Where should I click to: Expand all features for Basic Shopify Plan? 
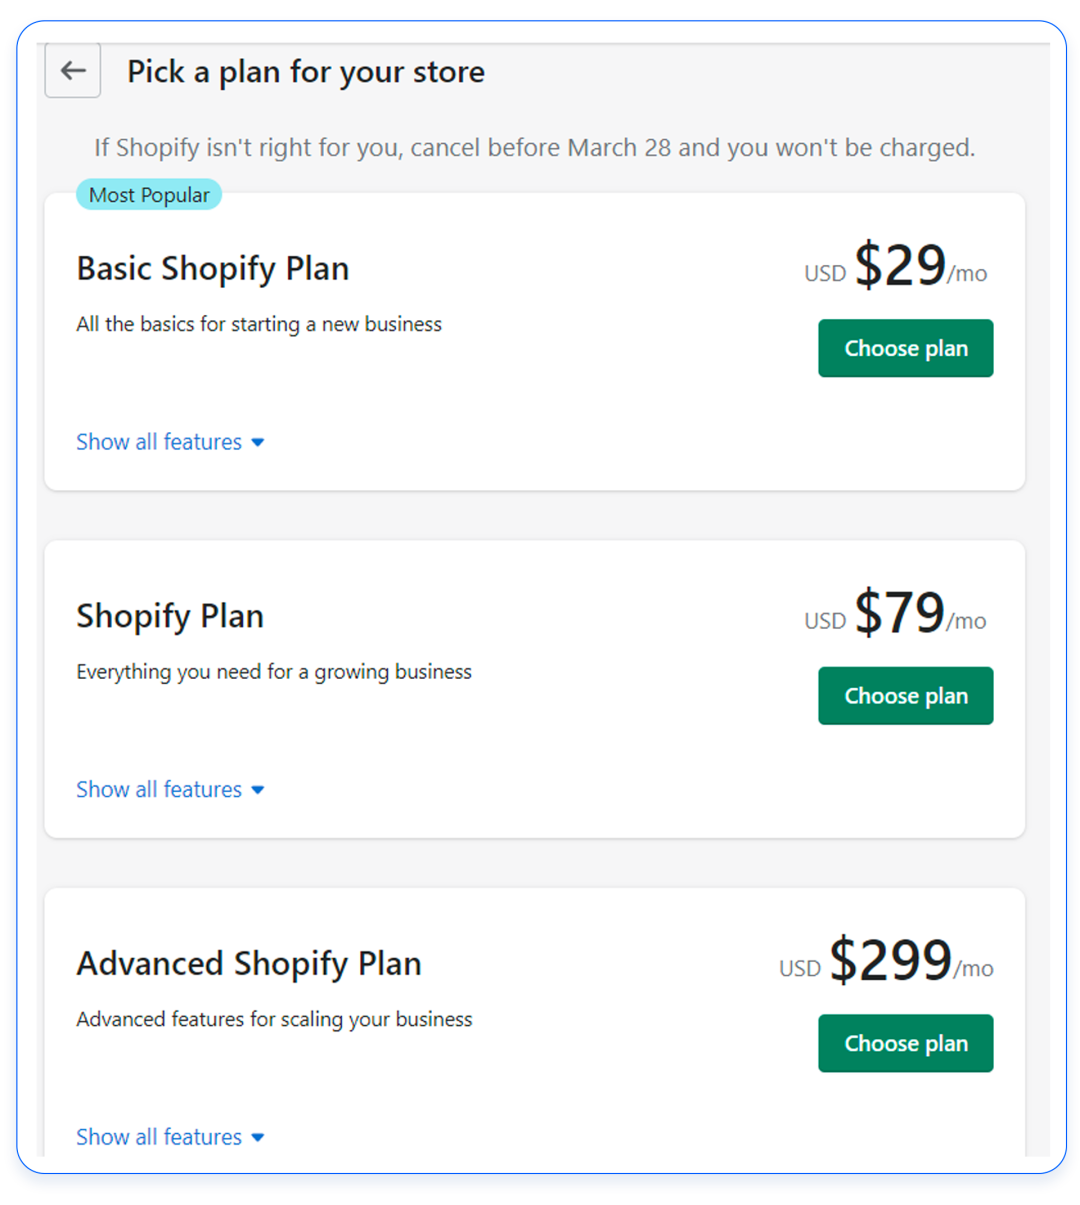tap(170, 442)
